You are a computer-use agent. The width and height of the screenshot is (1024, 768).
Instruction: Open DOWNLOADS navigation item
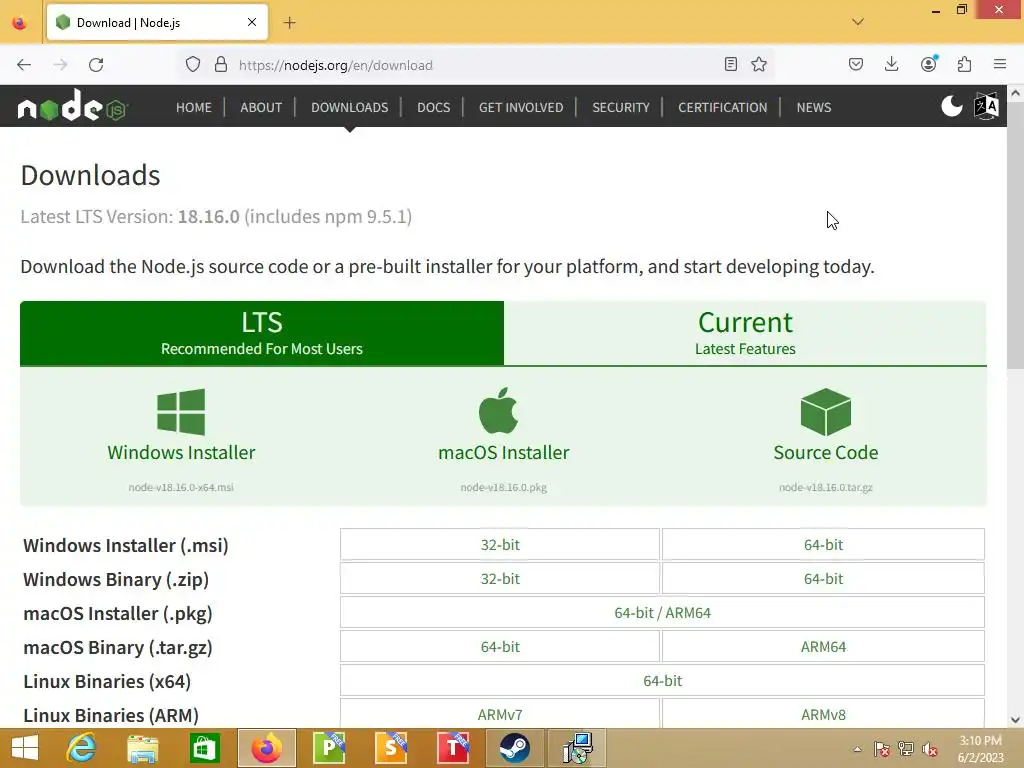349,107
